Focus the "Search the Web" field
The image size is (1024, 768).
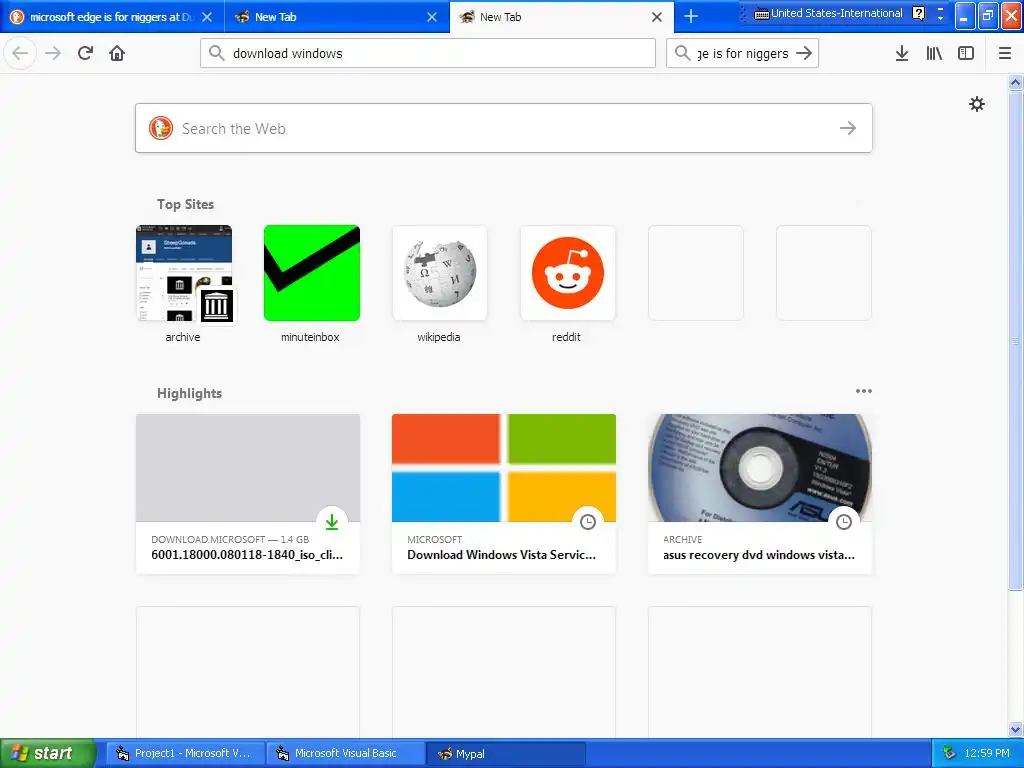504,128
